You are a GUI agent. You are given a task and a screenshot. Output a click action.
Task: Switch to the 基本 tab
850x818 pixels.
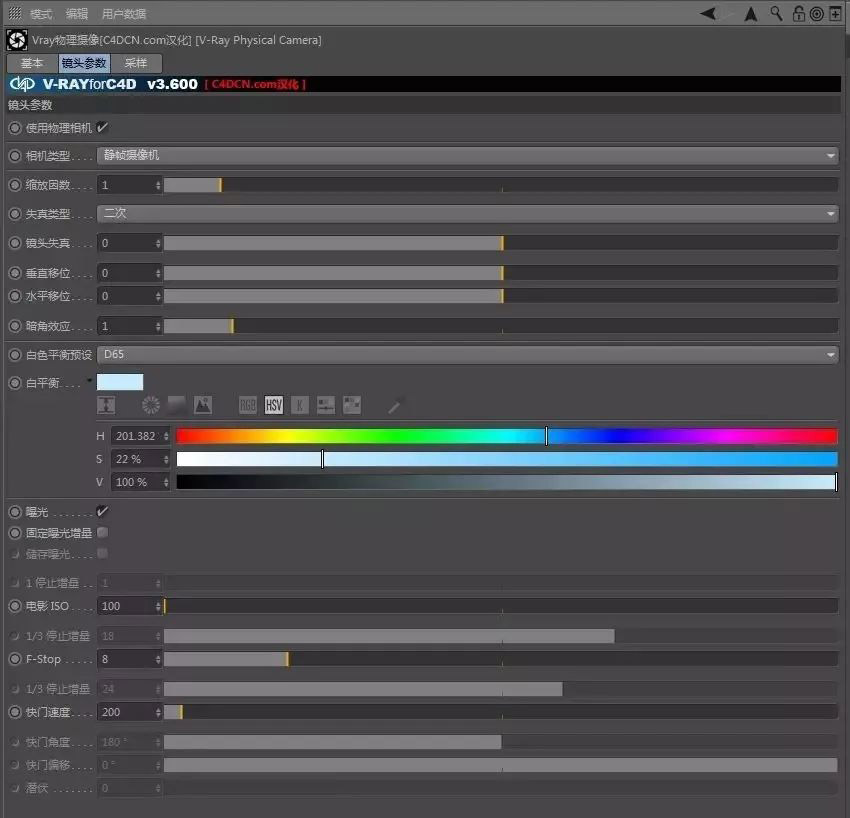(x=32, y=63)
